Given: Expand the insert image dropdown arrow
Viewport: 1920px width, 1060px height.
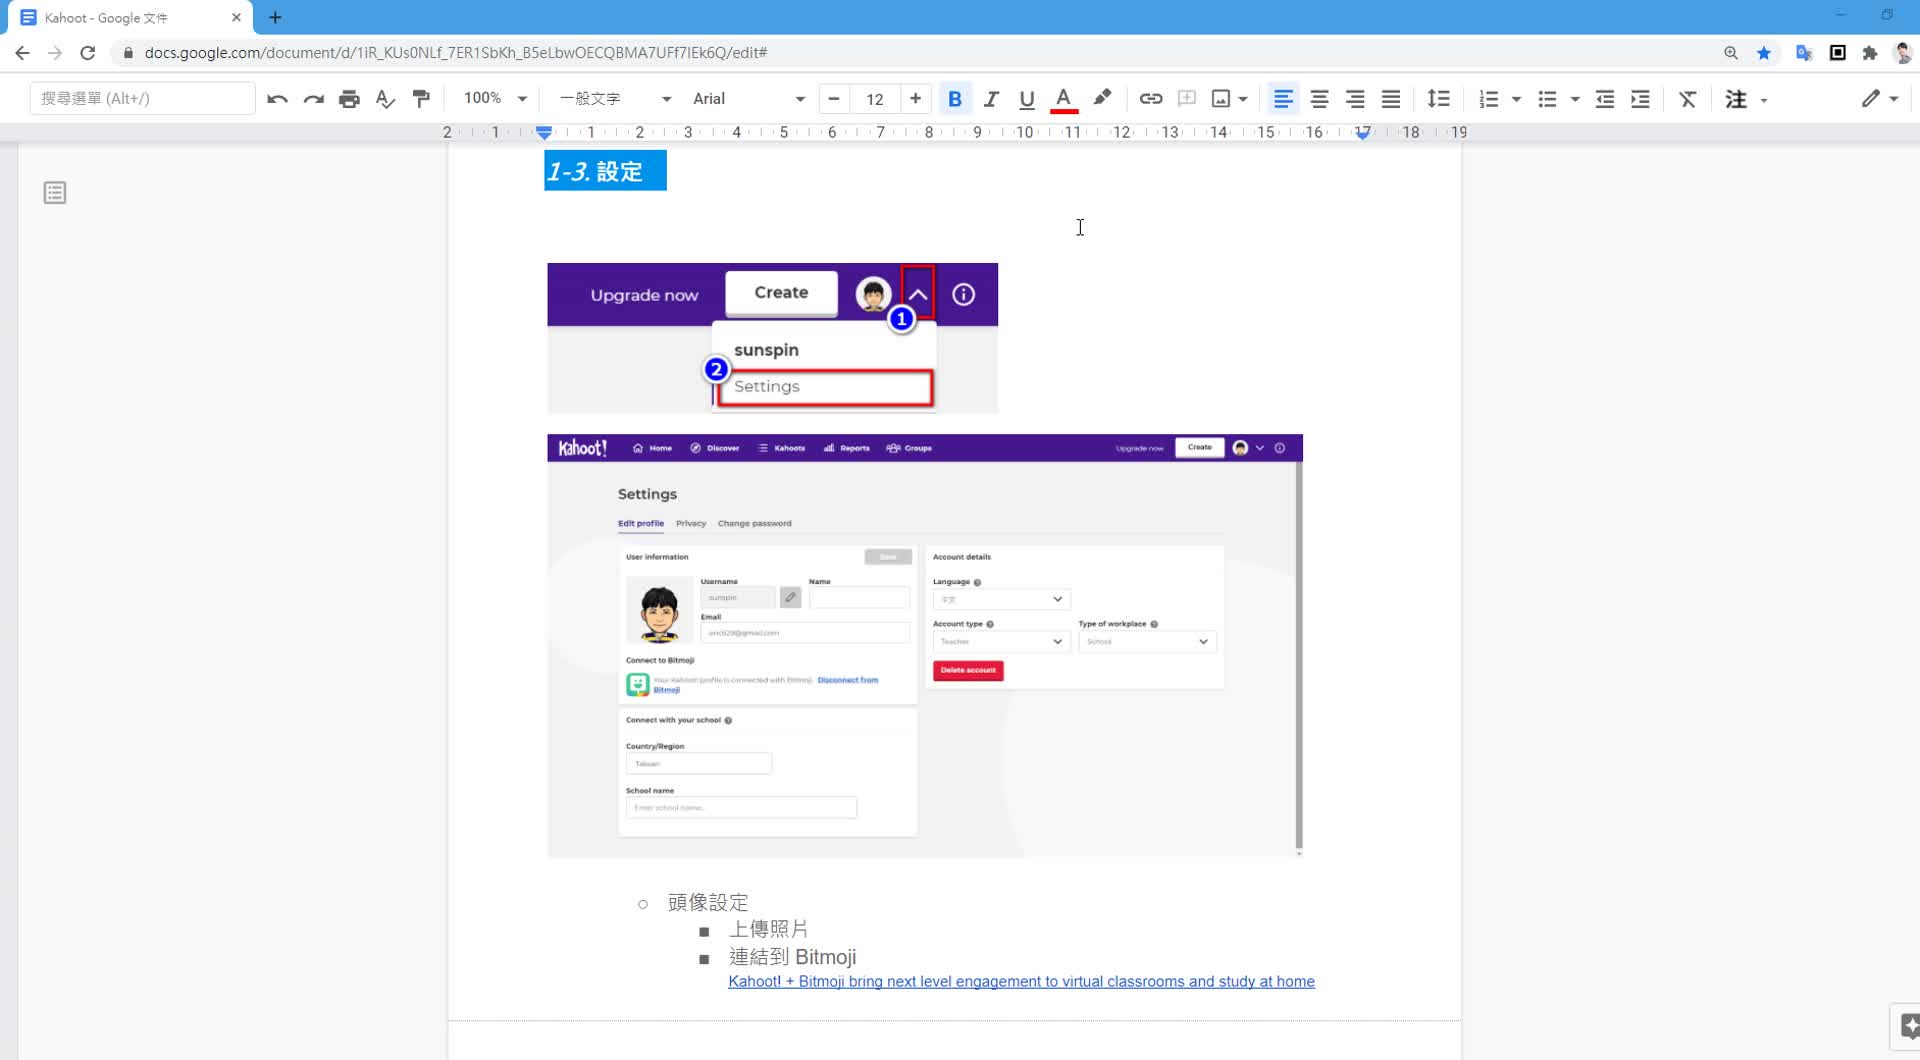Looking at the screenshot, I should (1243, 99).
